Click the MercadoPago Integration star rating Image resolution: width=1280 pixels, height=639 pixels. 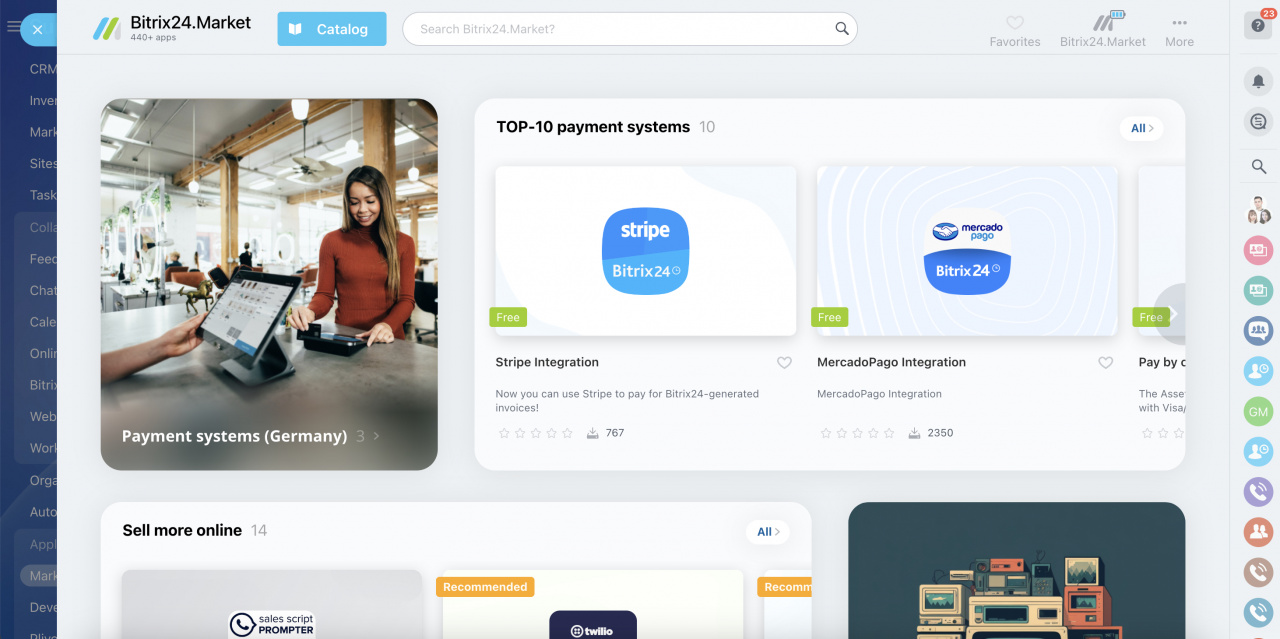point(857,433)
